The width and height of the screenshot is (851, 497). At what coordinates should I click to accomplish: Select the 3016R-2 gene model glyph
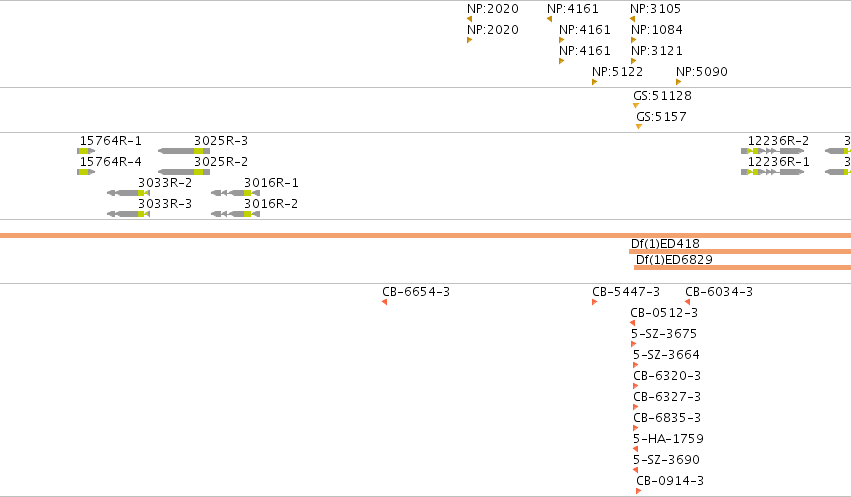[x=236, y=214]
